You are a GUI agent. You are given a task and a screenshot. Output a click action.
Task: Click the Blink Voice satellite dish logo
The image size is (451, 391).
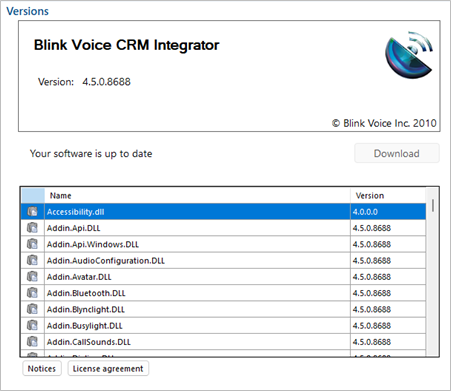click(409, 55)
